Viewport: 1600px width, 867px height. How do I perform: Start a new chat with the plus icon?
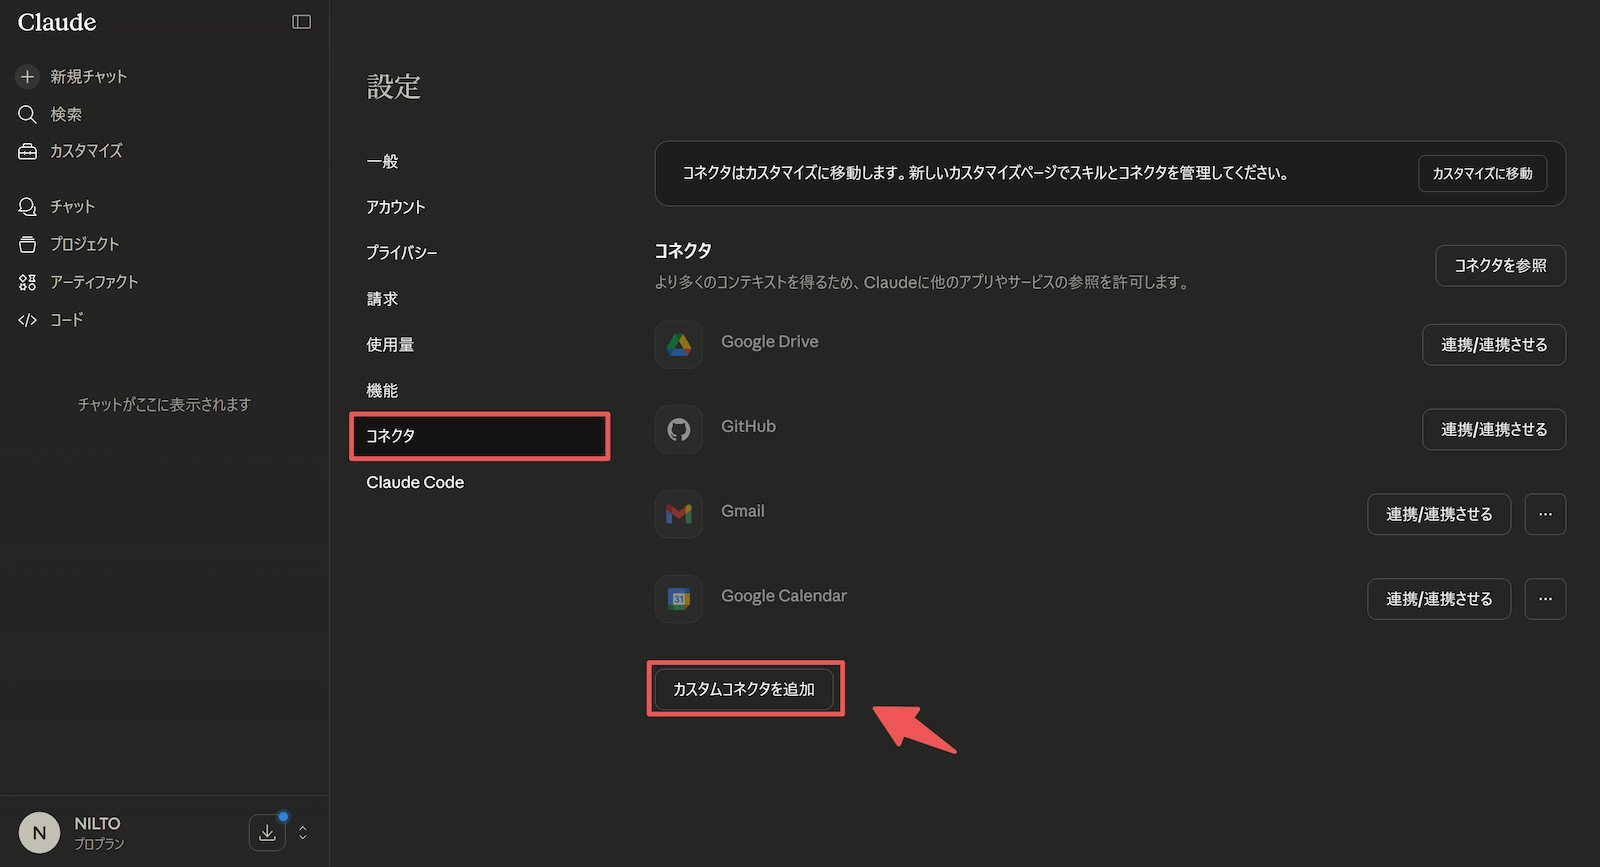[27, 77]
